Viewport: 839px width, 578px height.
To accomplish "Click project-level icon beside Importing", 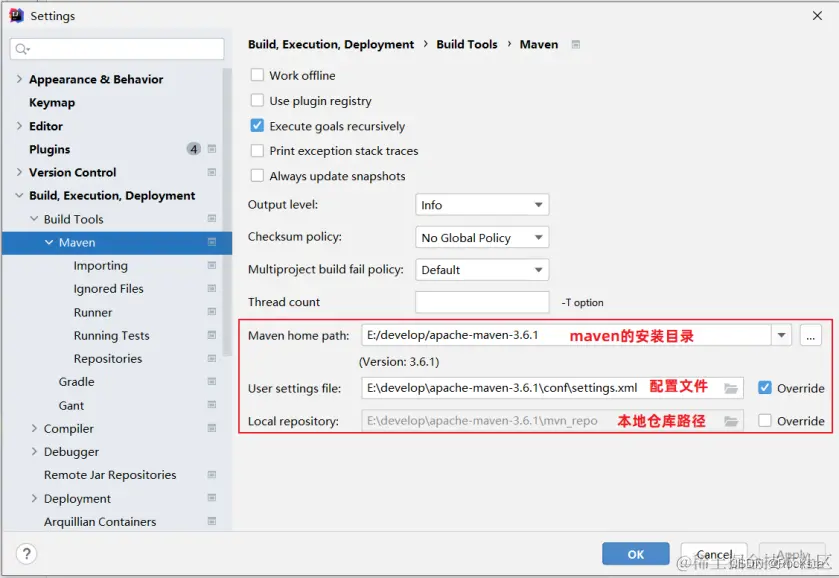I will (x=212, y=265).
